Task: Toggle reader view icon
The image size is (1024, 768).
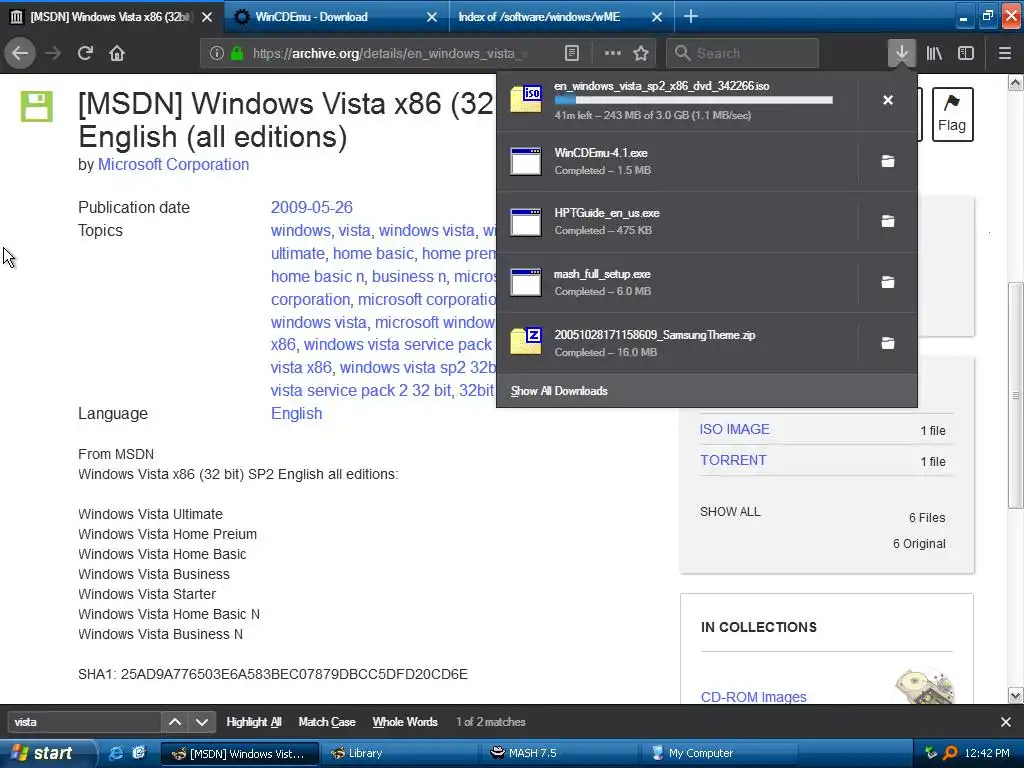Action: point(571,53)
